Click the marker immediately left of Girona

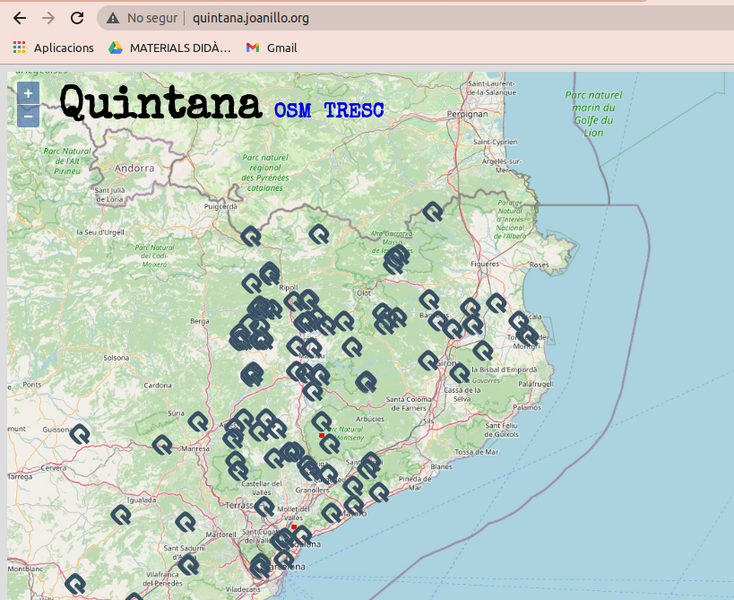pos(428,361)
